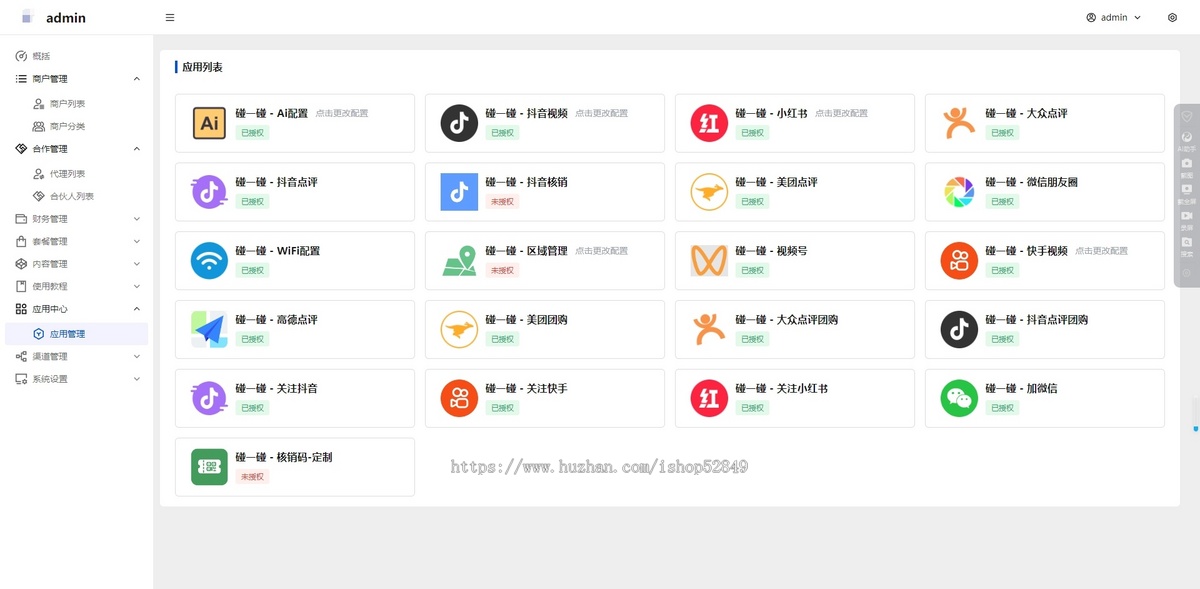
Task: Expand the 内容管理 menu group
Action: pos(77,264)
